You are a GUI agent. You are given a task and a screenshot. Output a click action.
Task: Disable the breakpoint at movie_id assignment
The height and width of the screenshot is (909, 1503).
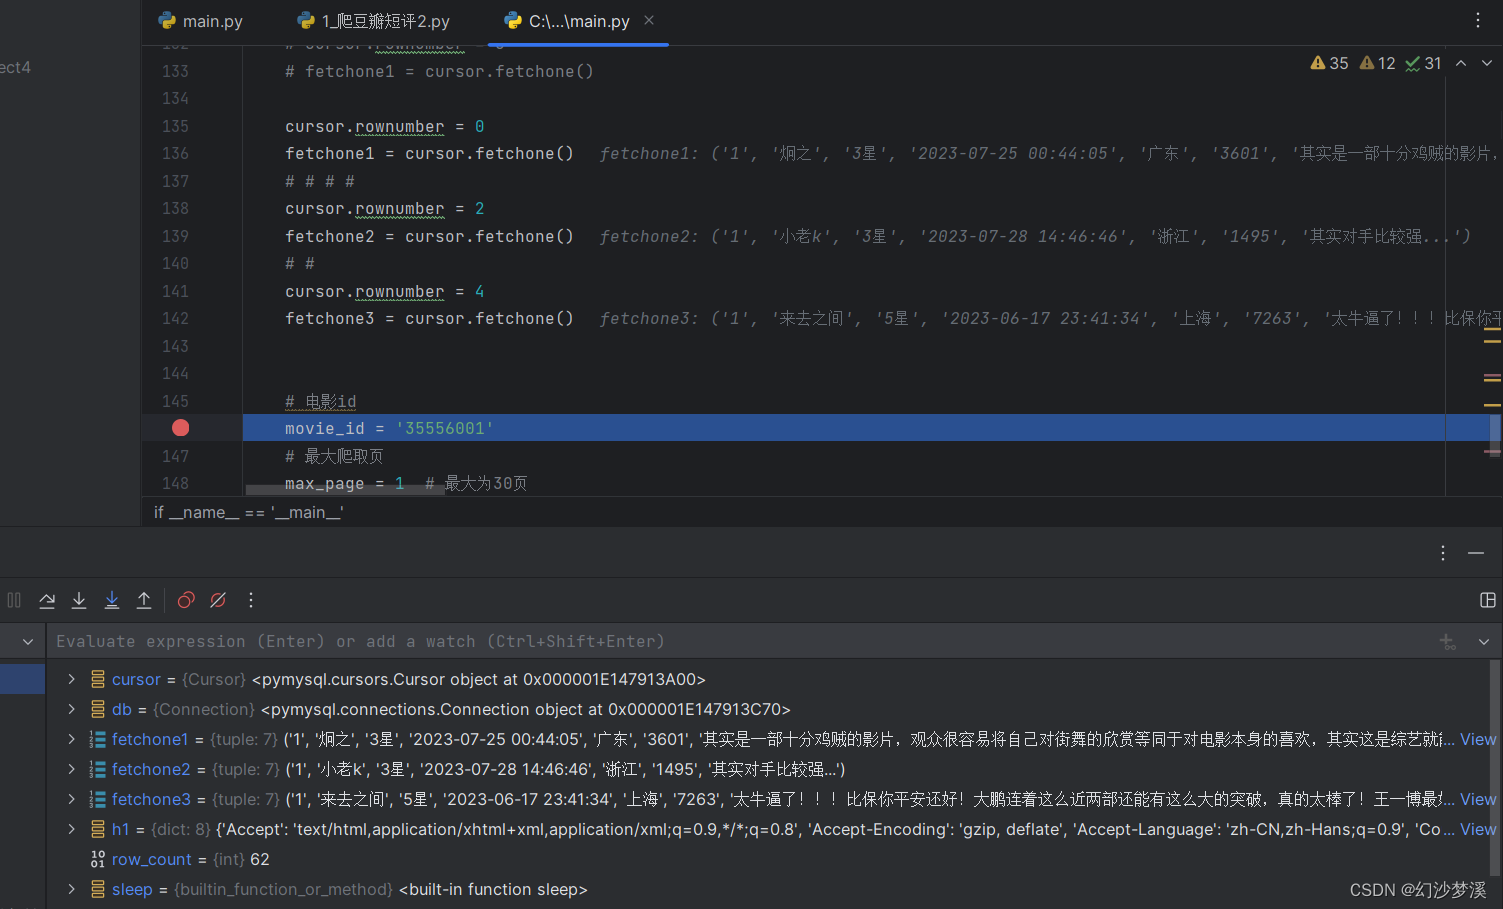(x=180, y=427)
